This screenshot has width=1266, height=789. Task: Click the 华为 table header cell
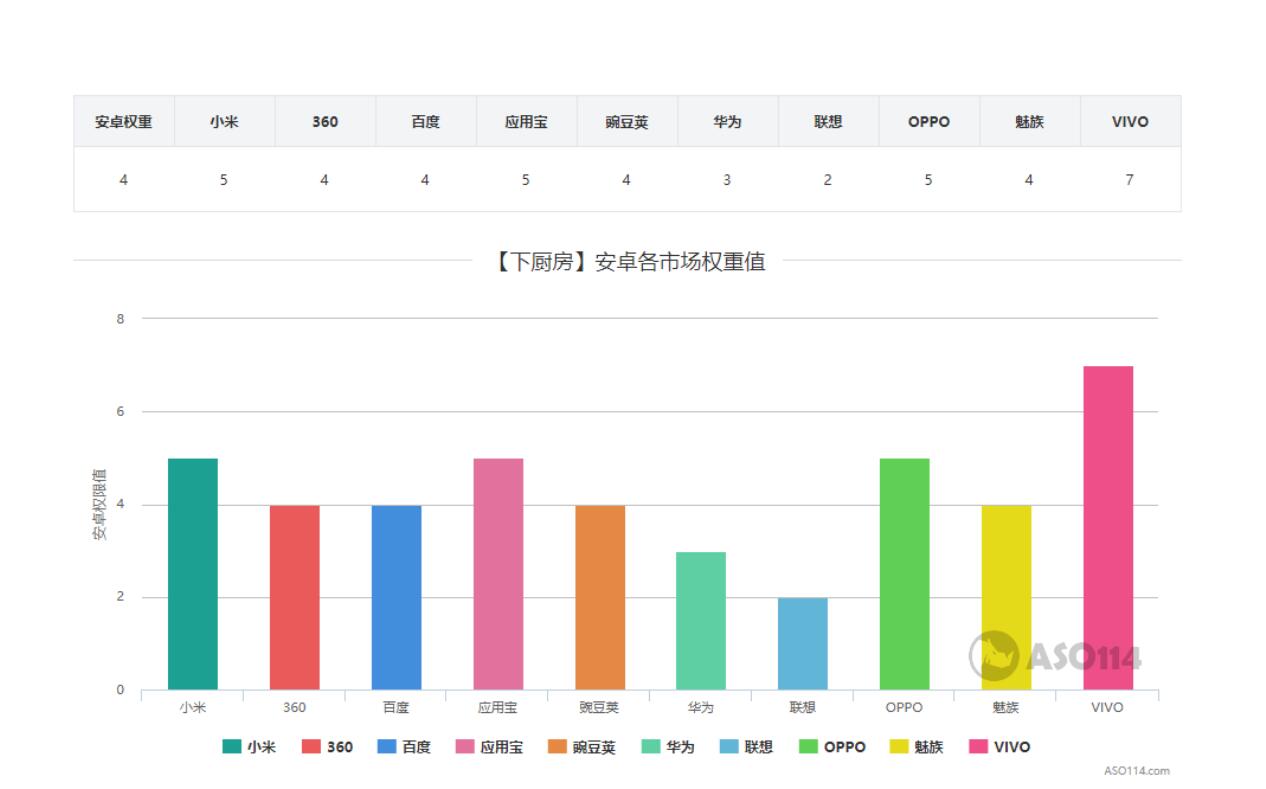pyautogui.click(x=727, y=122)
